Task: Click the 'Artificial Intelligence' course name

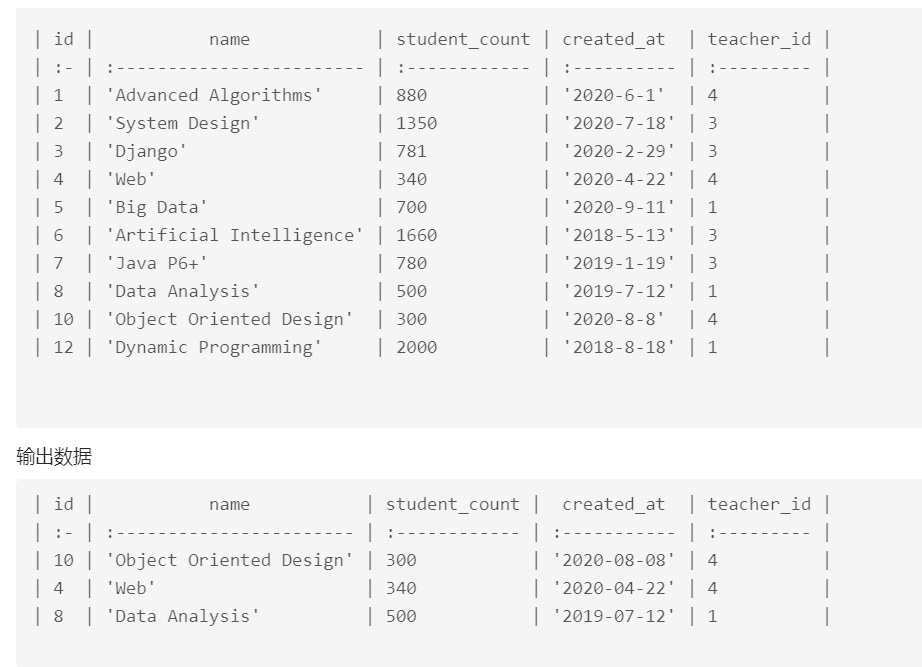Action: [x=235, y=235]
